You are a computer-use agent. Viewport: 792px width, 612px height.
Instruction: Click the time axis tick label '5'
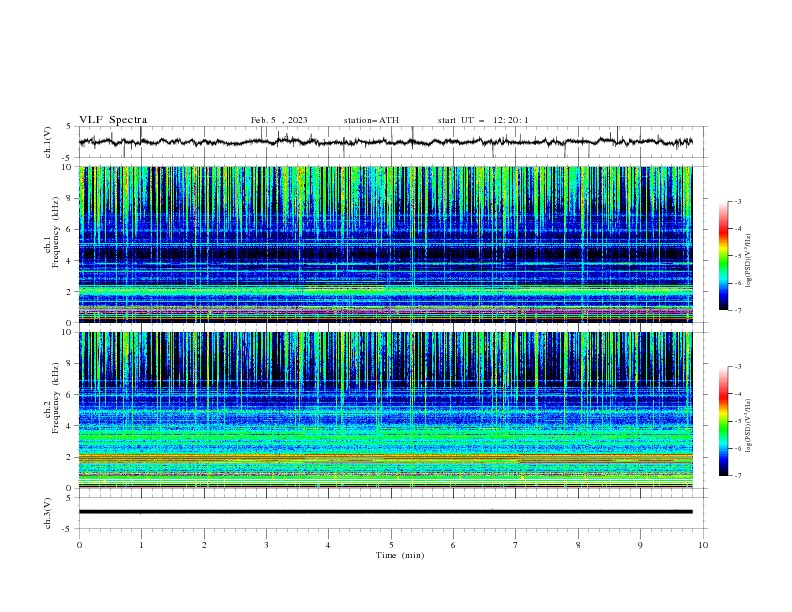click(391, 545)
